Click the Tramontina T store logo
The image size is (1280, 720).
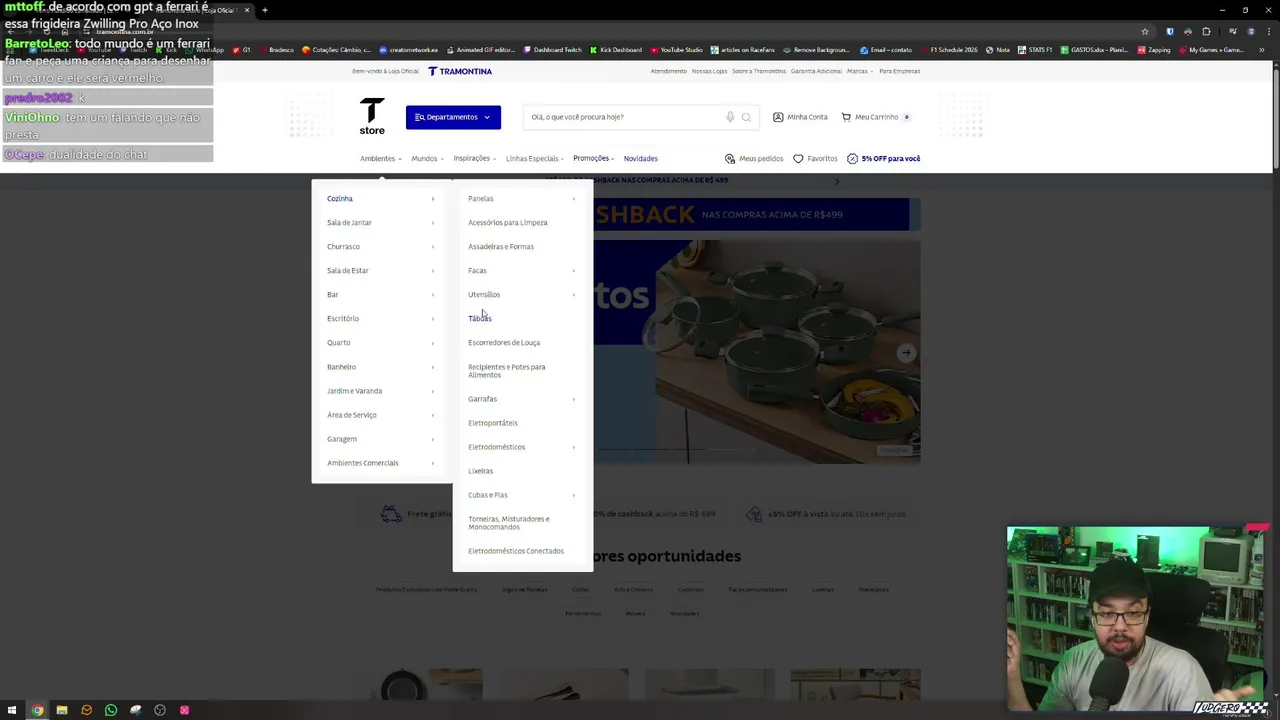tap(372, 116)
